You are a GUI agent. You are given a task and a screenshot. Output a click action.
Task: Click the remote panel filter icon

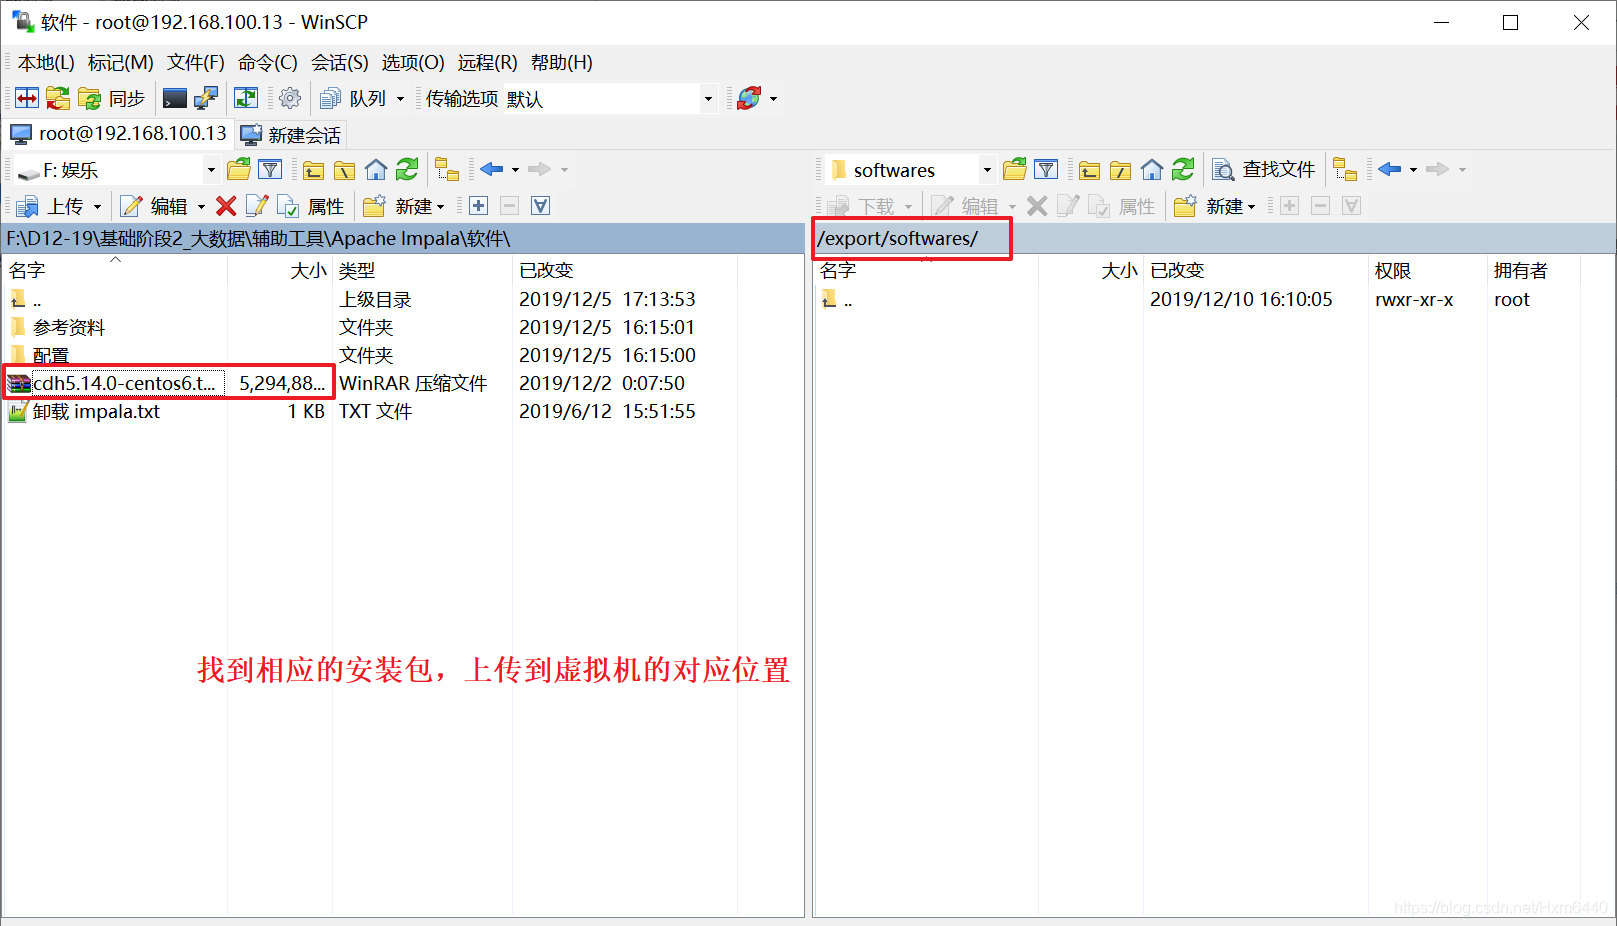(1046, 169)
